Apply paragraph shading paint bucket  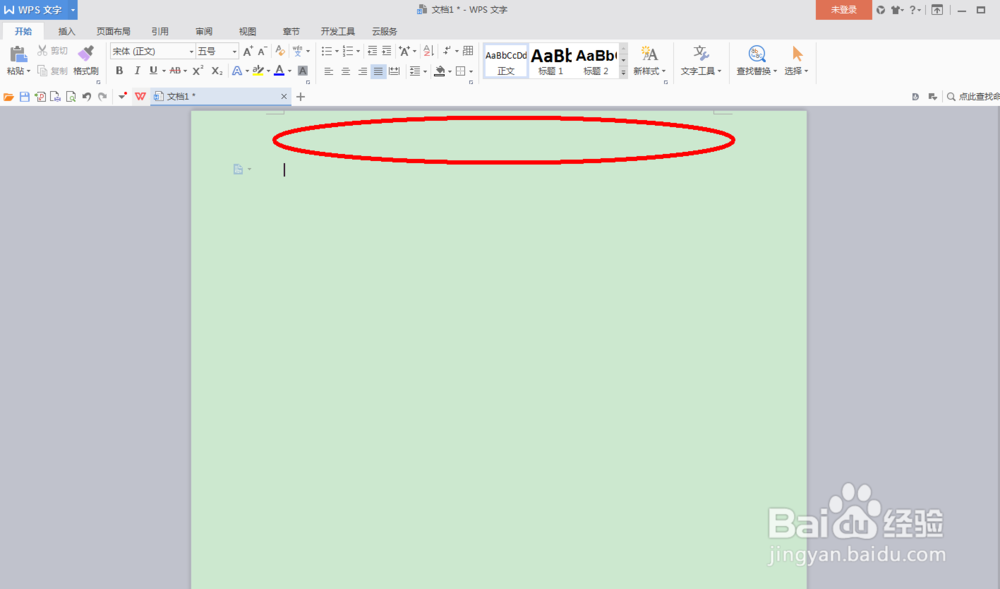point(439,71)
